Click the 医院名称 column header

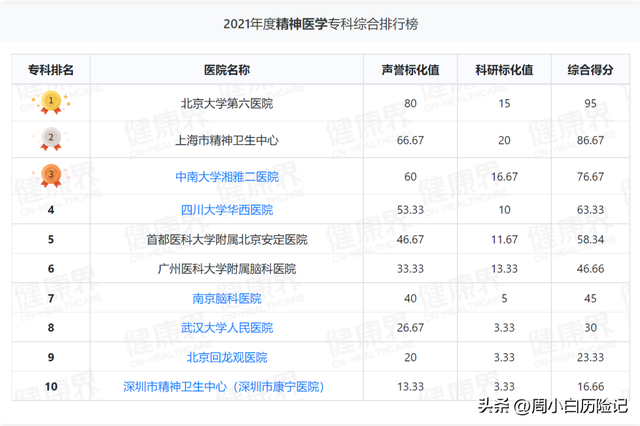click(227, 70)
